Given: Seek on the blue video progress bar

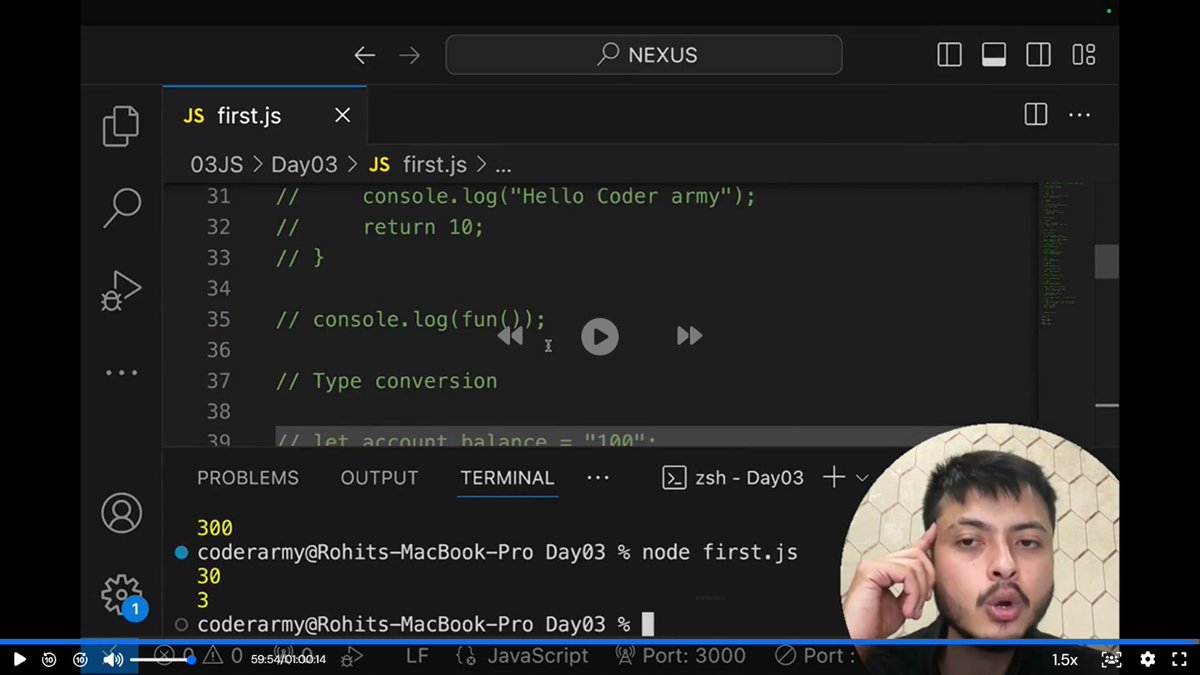Looking at the screenshot, I should (600, 641).
